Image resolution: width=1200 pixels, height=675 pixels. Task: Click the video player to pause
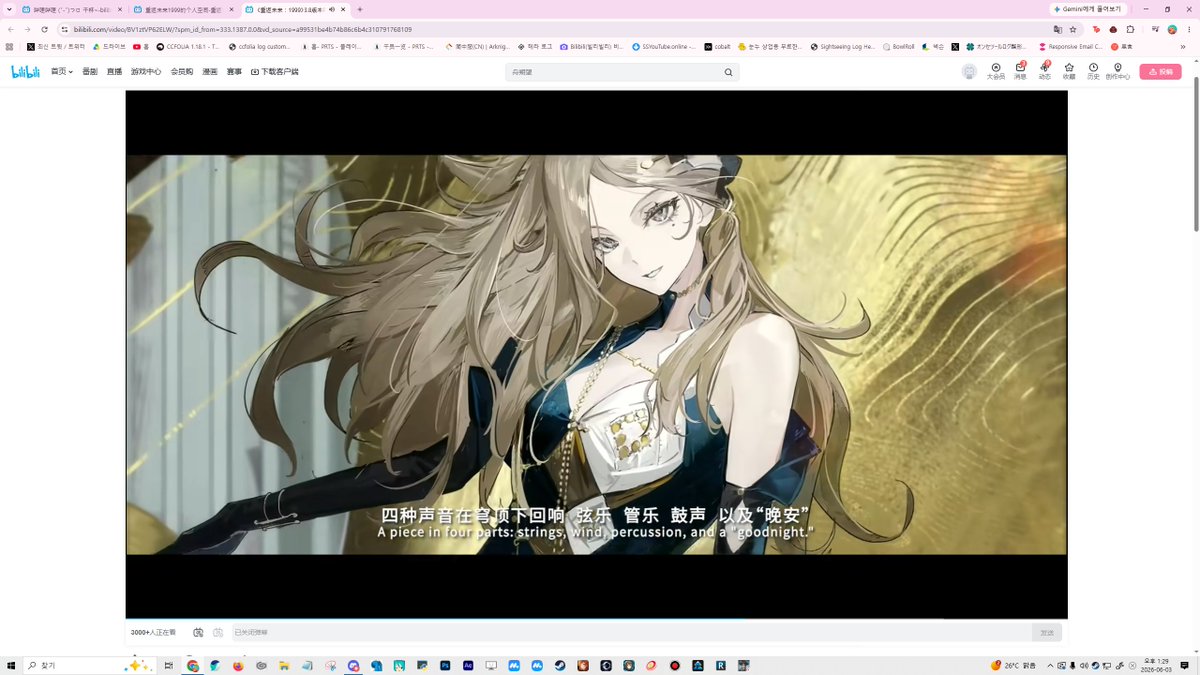pyautogui.click(x=596, y=354)
